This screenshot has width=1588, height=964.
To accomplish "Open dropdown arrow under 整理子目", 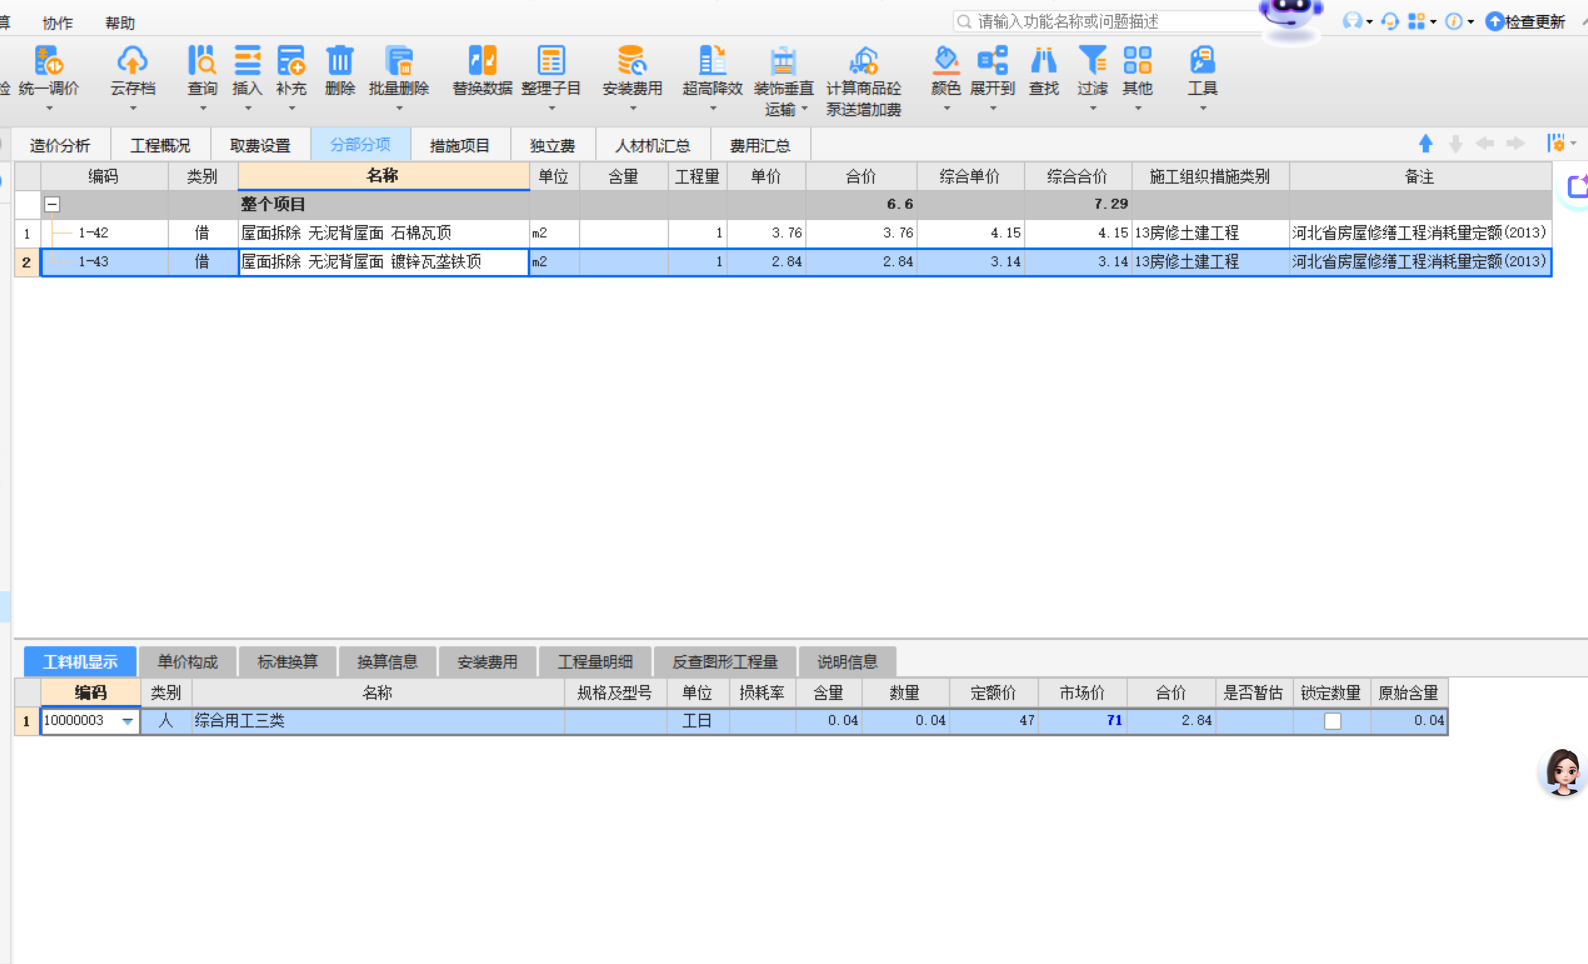I will coord(551,108).
